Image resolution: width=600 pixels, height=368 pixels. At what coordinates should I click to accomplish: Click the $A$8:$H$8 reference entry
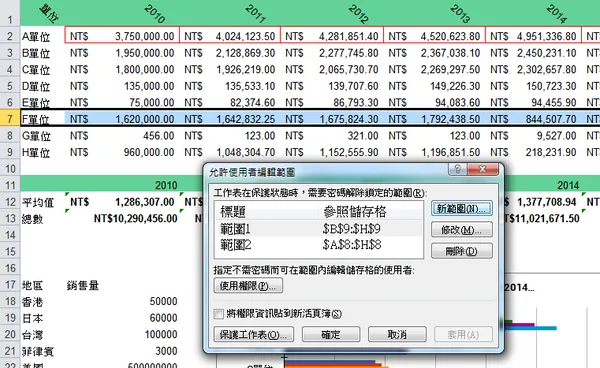click(x=352, y=244)
